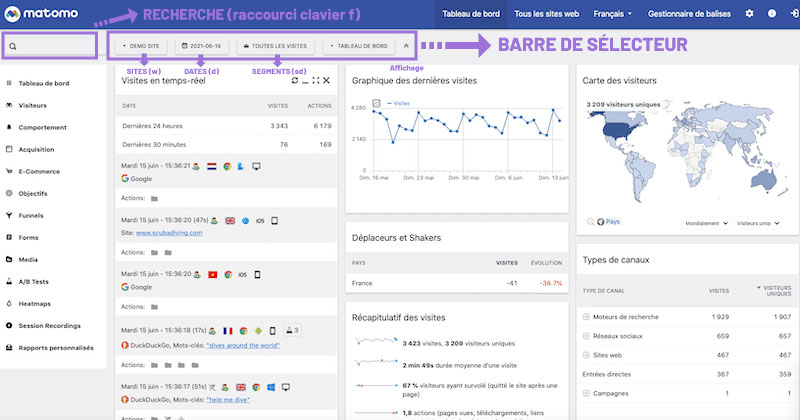The height and width of the screenshot is (420, 800).
Task: Click Windows OS icon in 15:36:17 visit
Action: [271, 387]
